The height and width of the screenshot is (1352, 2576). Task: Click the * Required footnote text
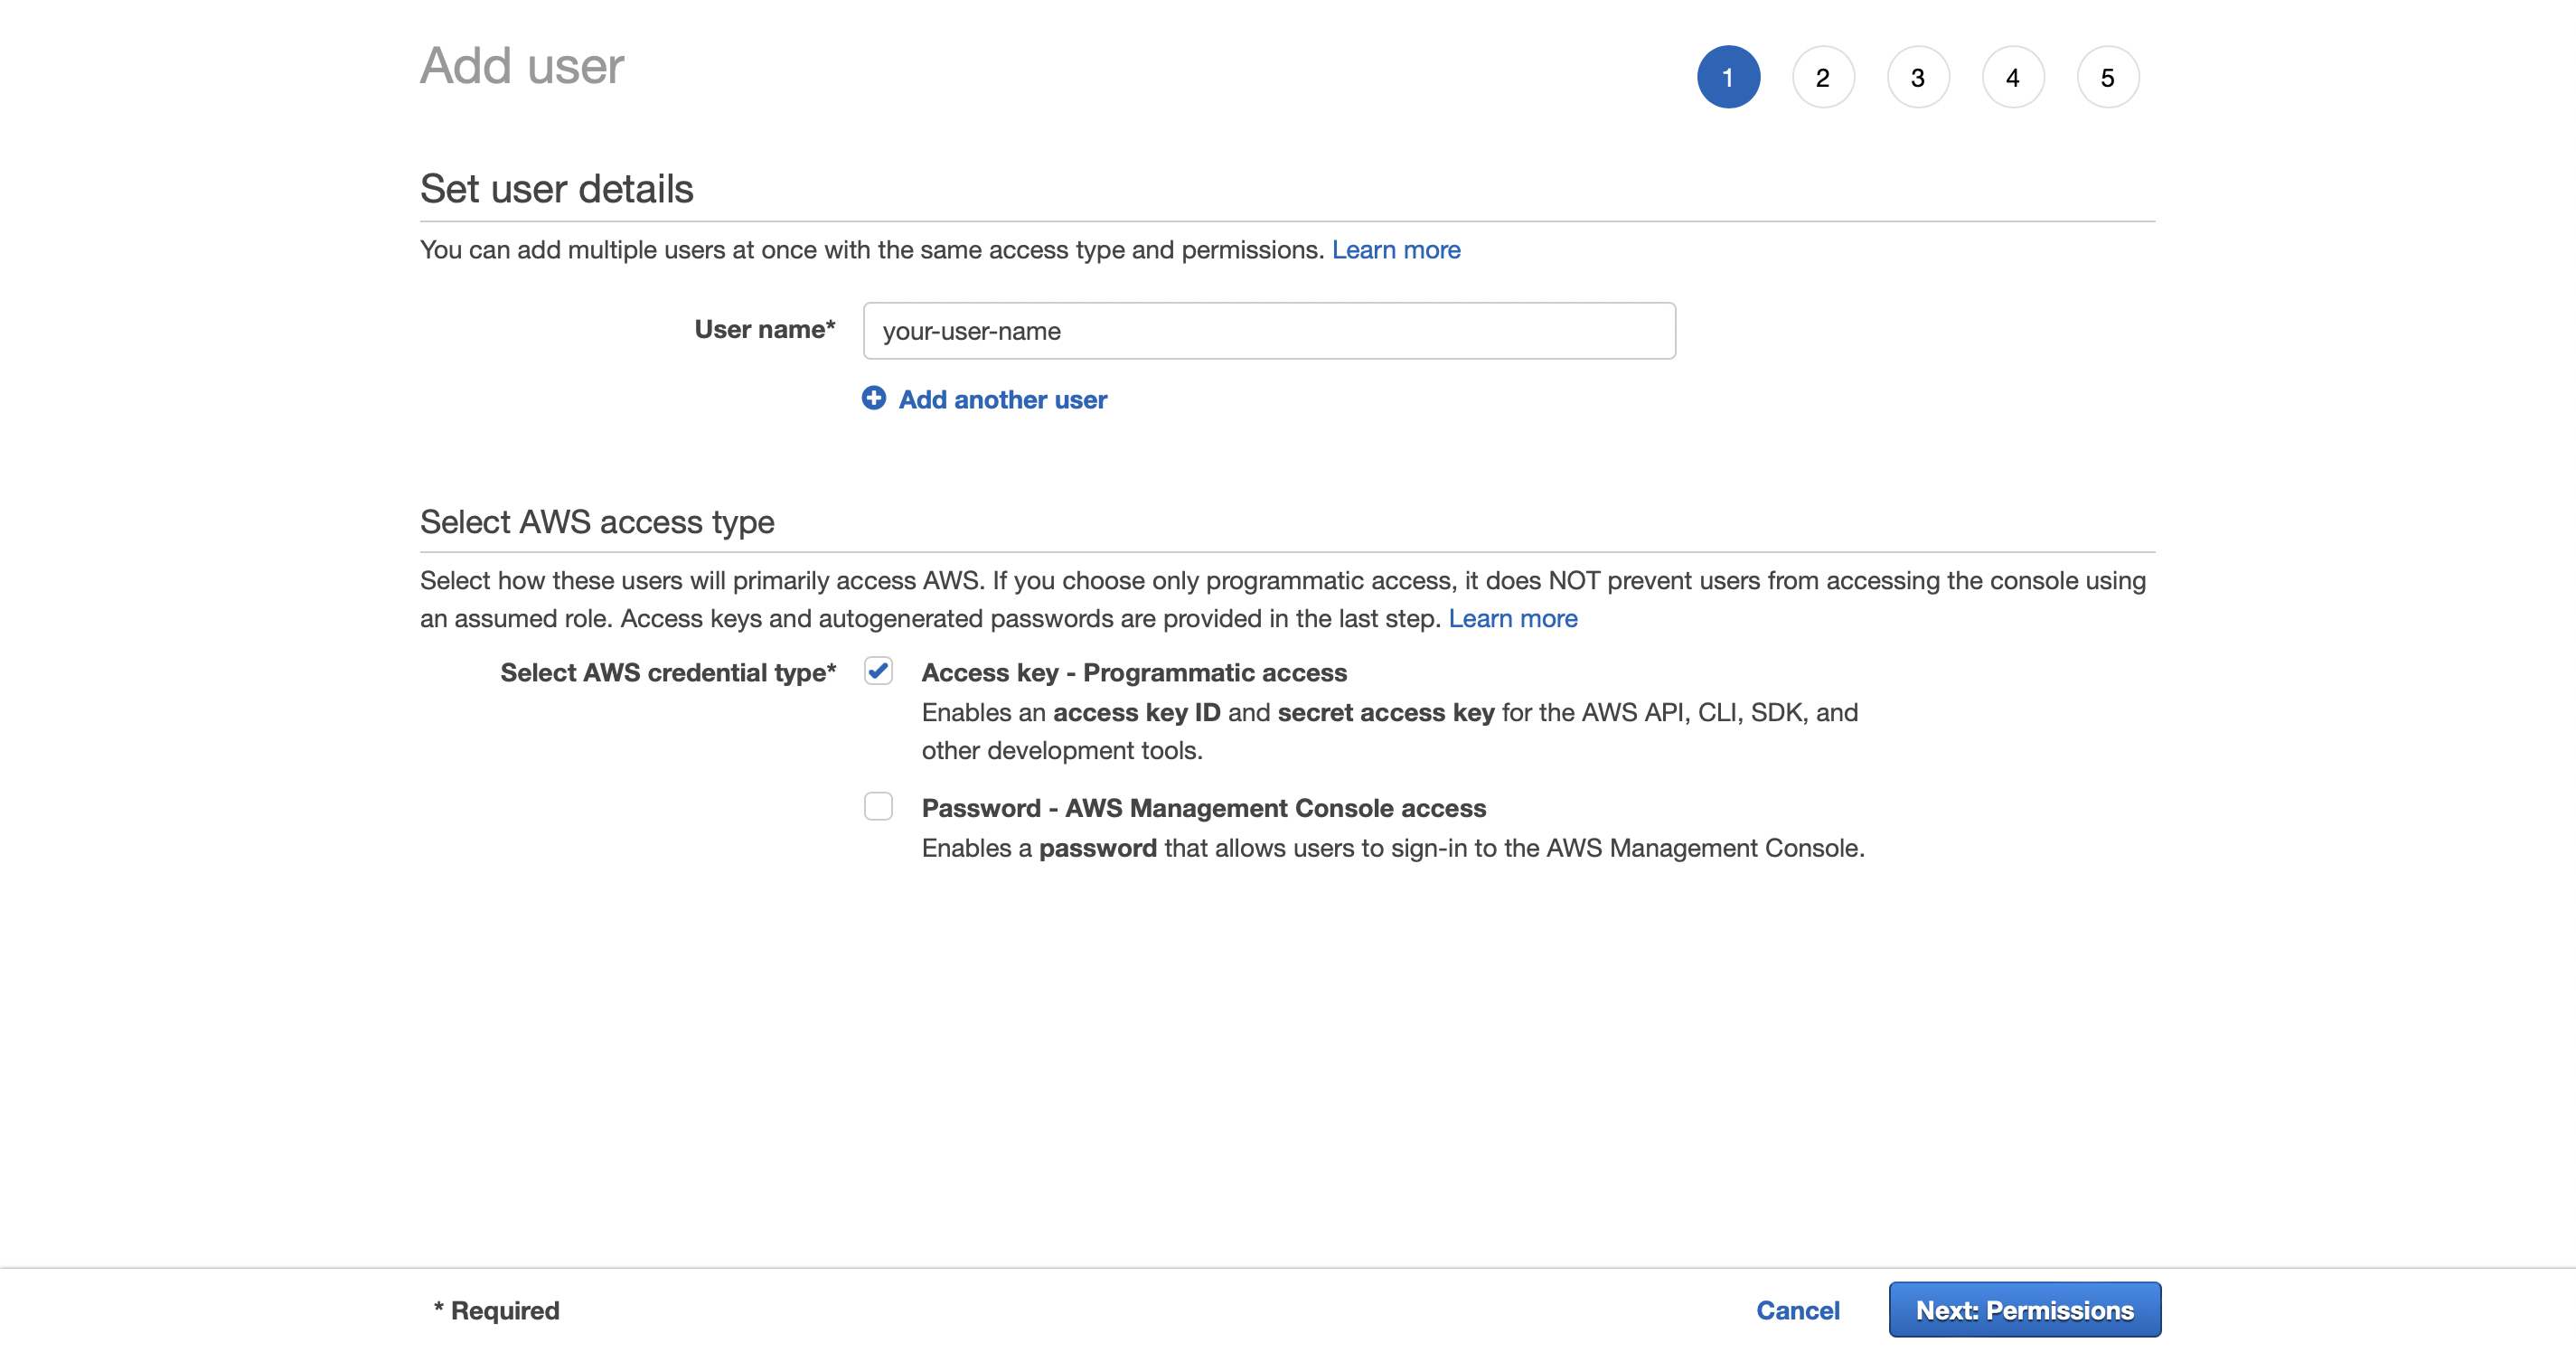click(x=496, y=1310)
